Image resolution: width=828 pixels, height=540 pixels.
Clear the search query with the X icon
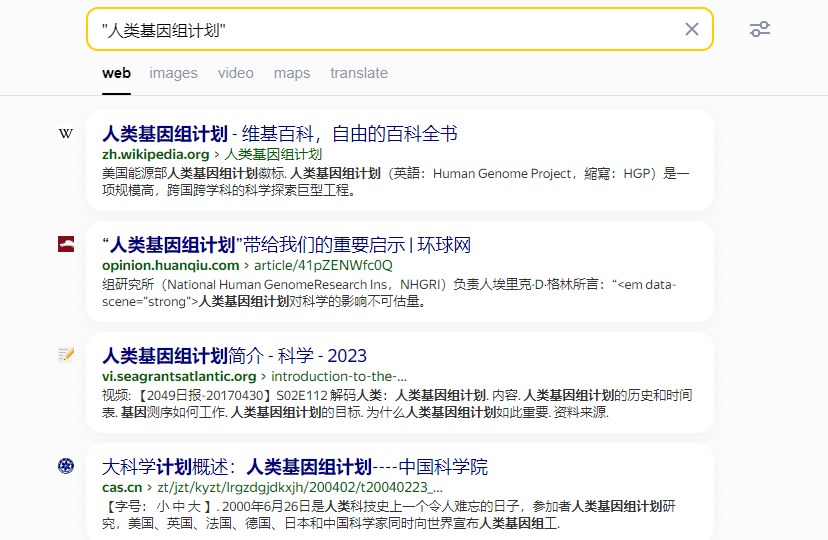tap(692, 29)
